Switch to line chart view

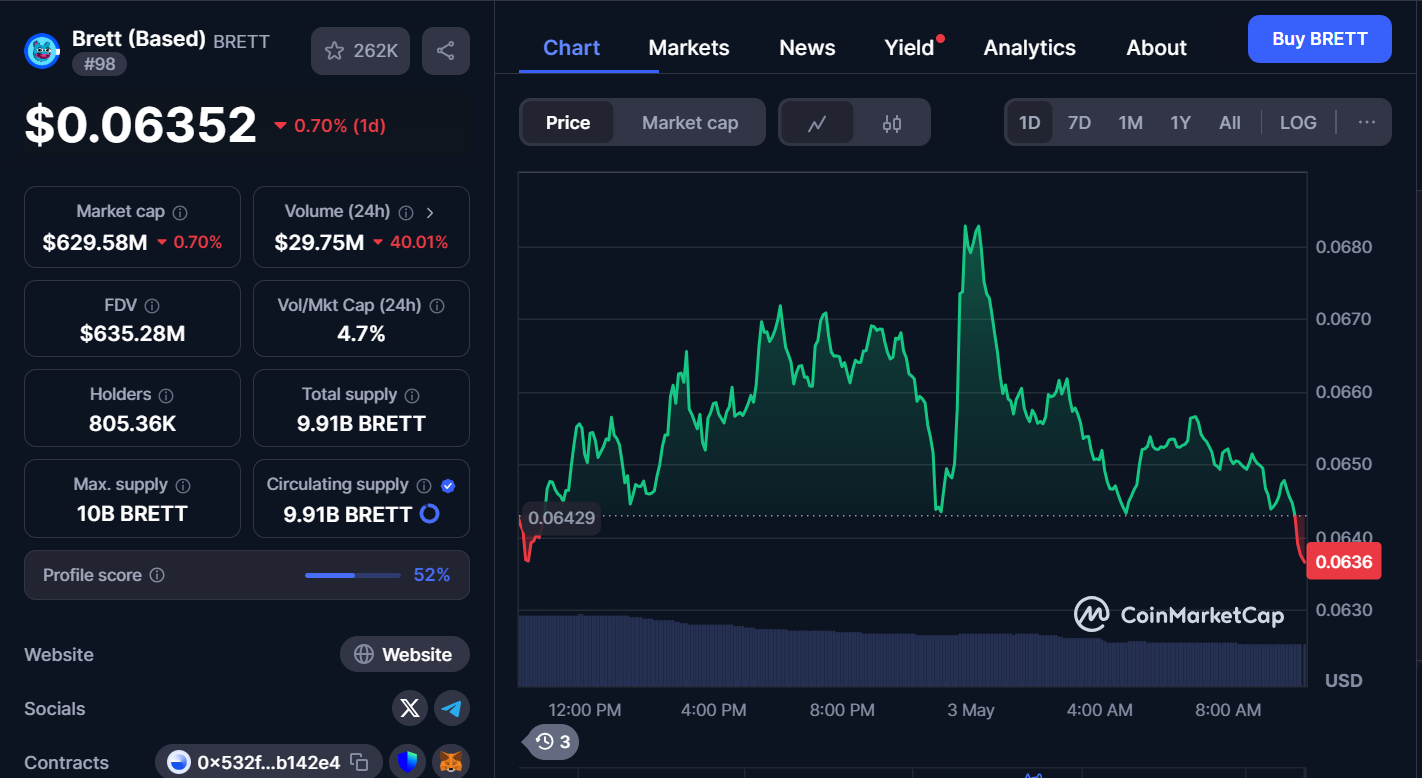(x=817, y=123)
